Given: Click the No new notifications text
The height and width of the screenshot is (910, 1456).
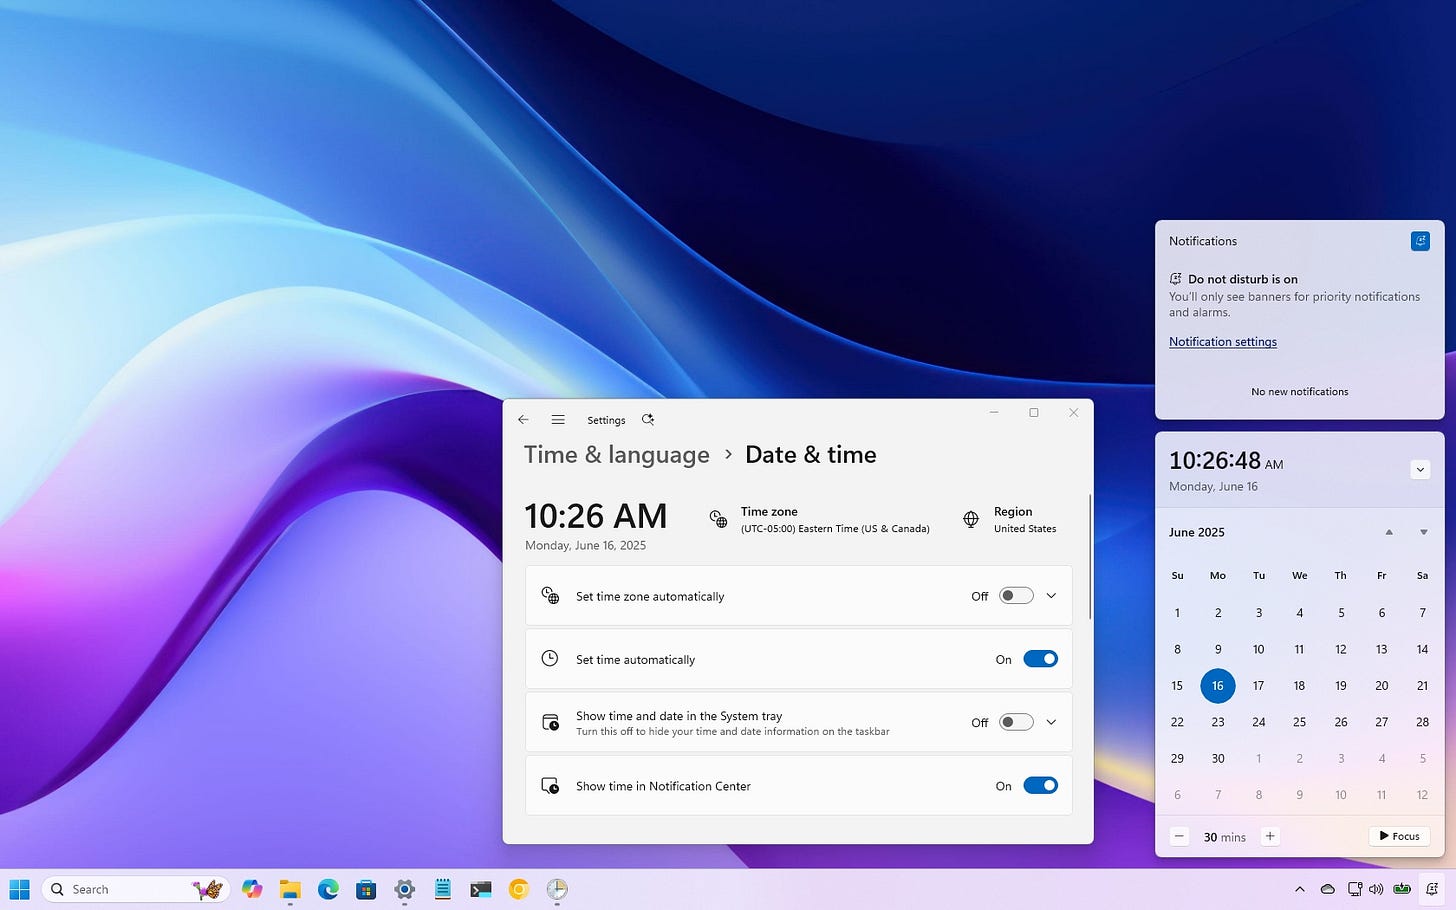Looking at the screenshot, I should (1299, 392).
